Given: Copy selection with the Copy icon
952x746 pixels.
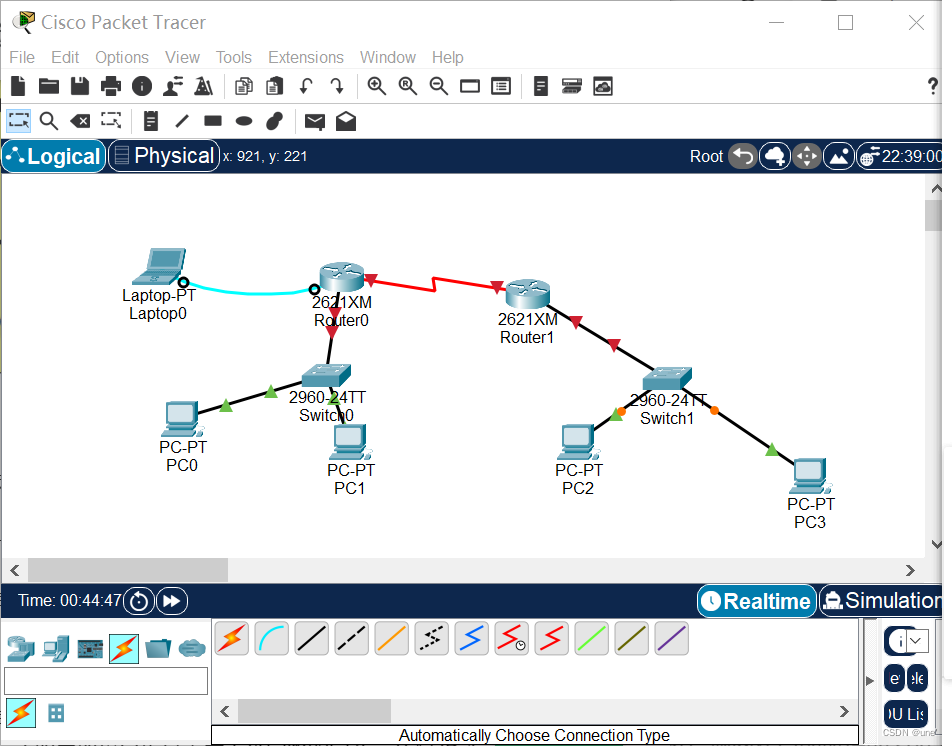Looking at the screenshot, I should [x=244, y=86].
